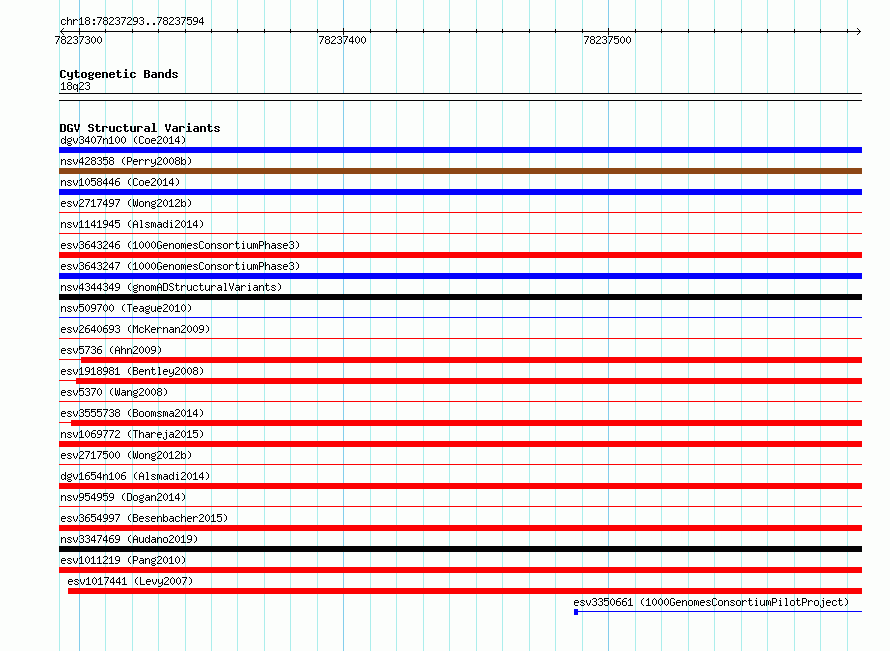
Task: Click the DGV Structural Variants track title
Action: pos(140,128)
